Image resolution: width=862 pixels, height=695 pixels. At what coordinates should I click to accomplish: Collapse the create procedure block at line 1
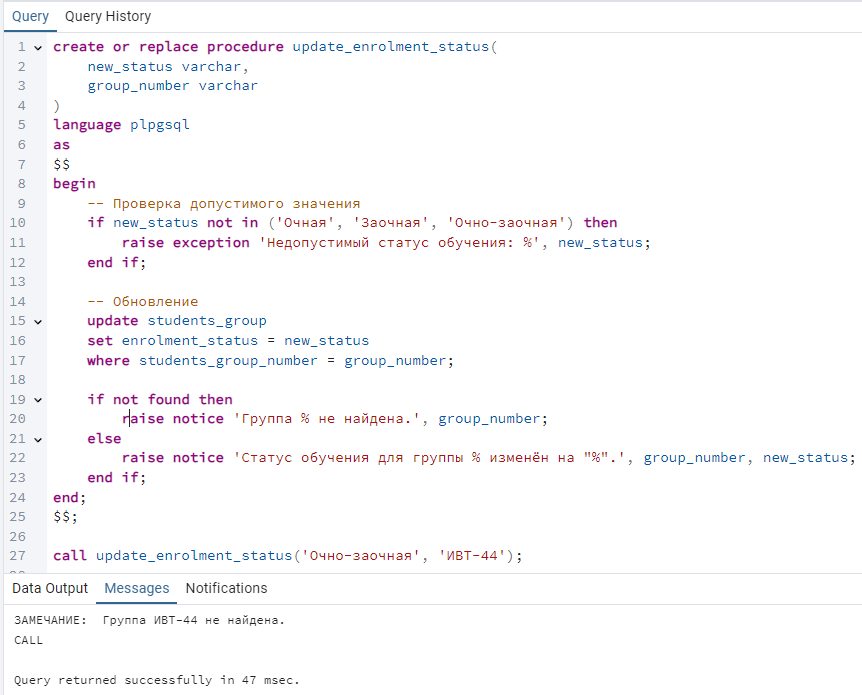point(38,48)
